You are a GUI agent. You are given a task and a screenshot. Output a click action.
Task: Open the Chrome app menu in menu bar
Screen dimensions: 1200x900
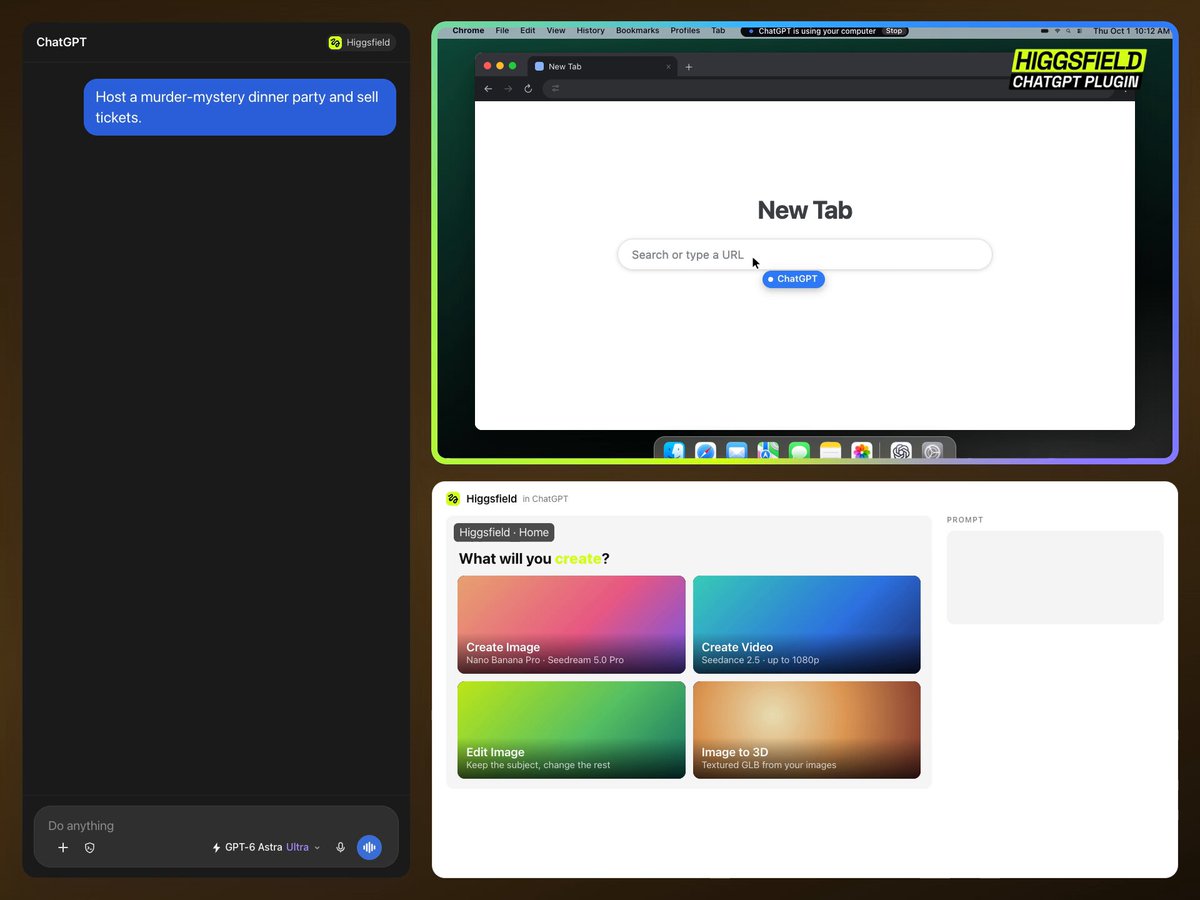[x=468, y=31]
